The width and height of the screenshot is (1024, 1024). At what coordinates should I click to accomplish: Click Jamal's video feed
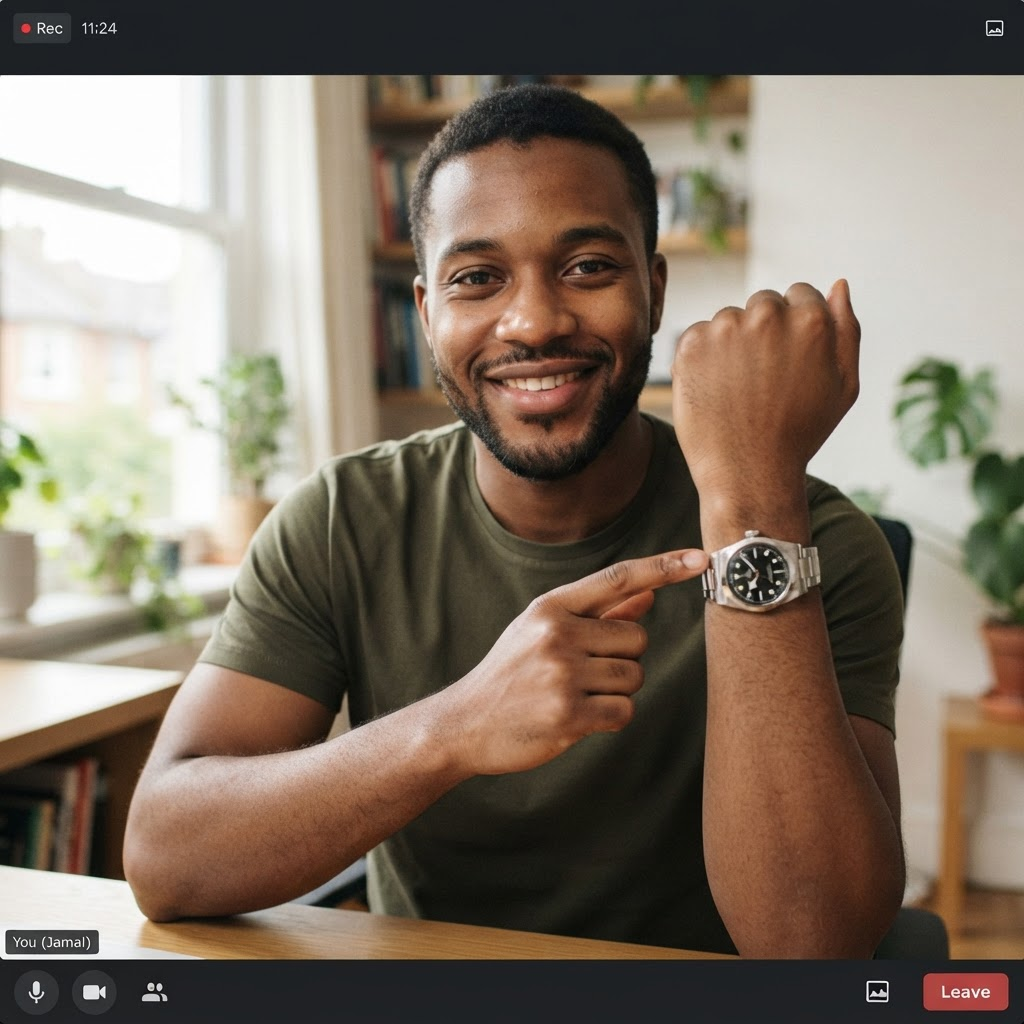pos(512,517)
